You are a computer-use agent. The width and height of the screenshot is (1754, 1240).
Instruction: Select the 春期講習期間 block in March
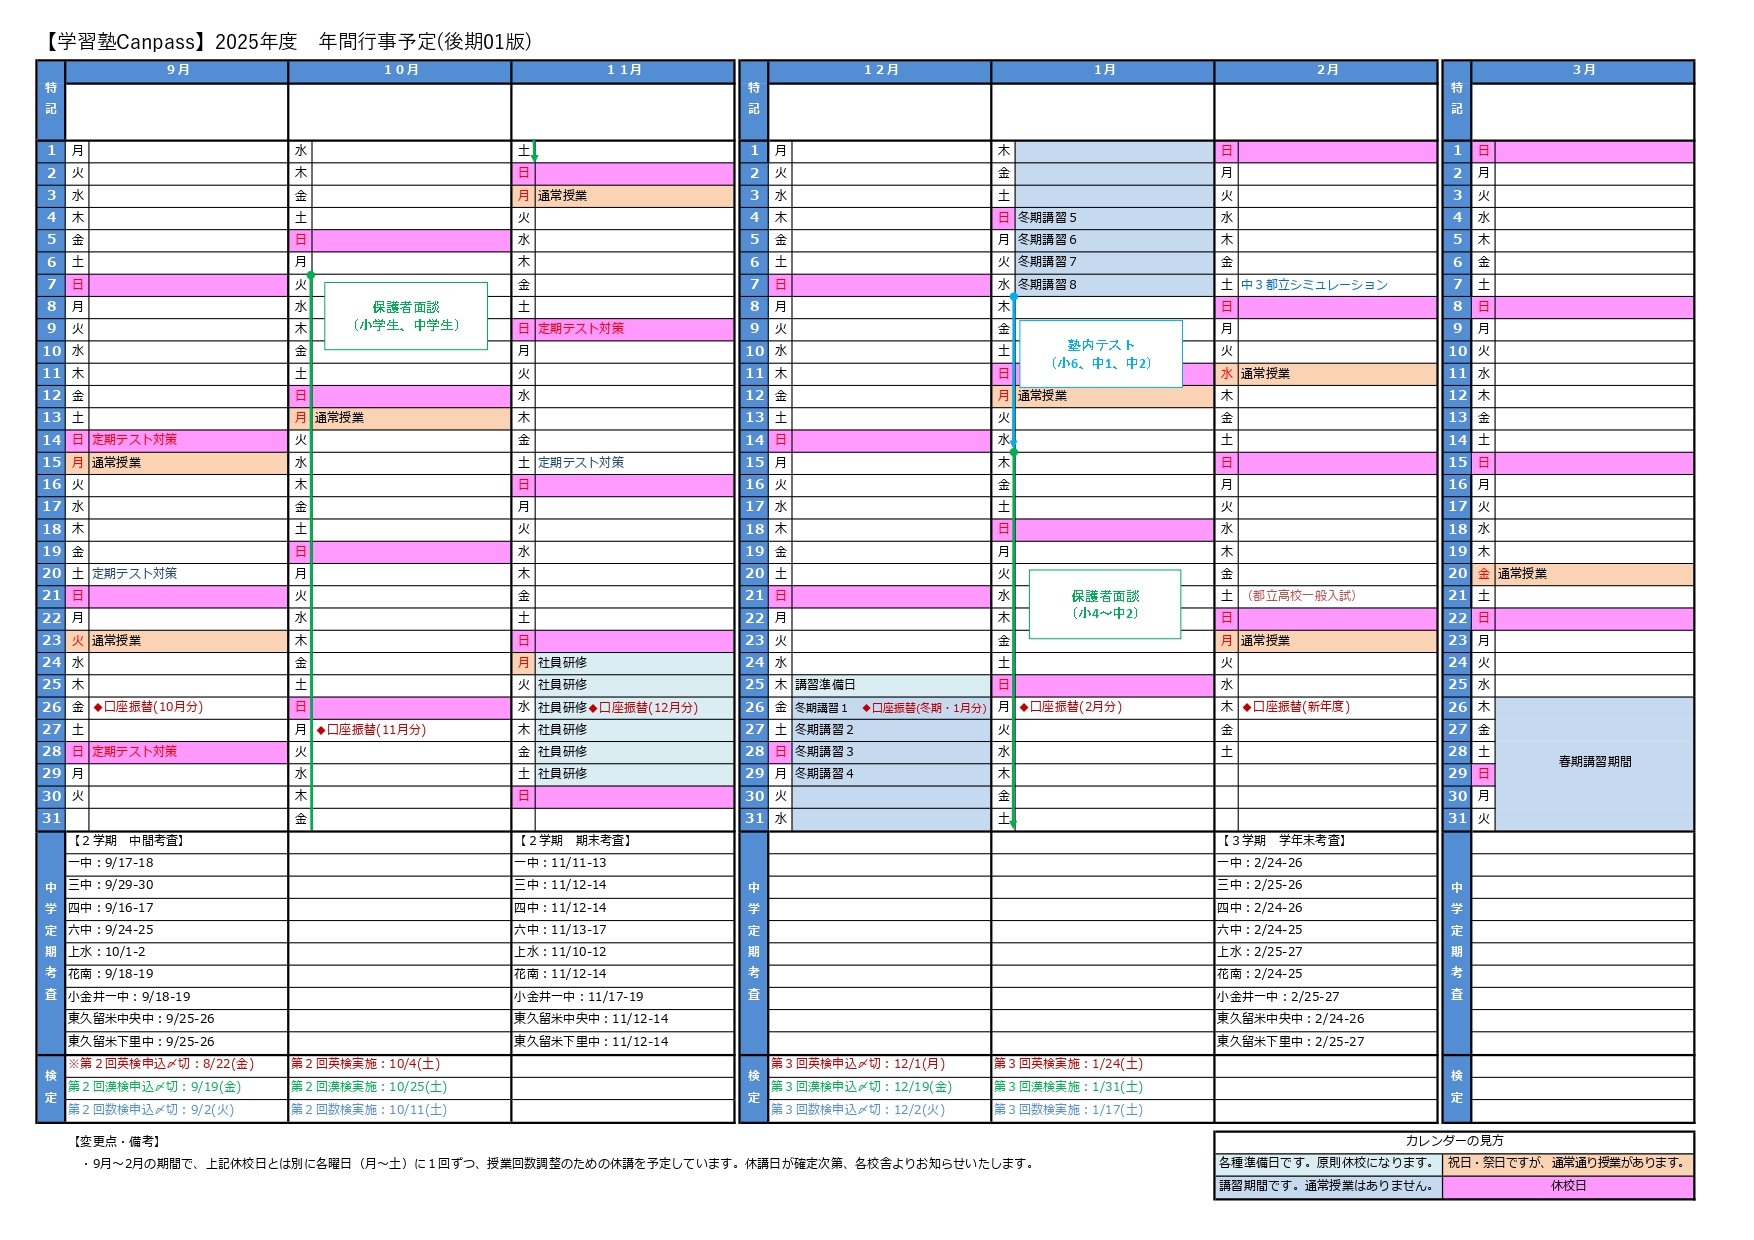coord(1595,762)
